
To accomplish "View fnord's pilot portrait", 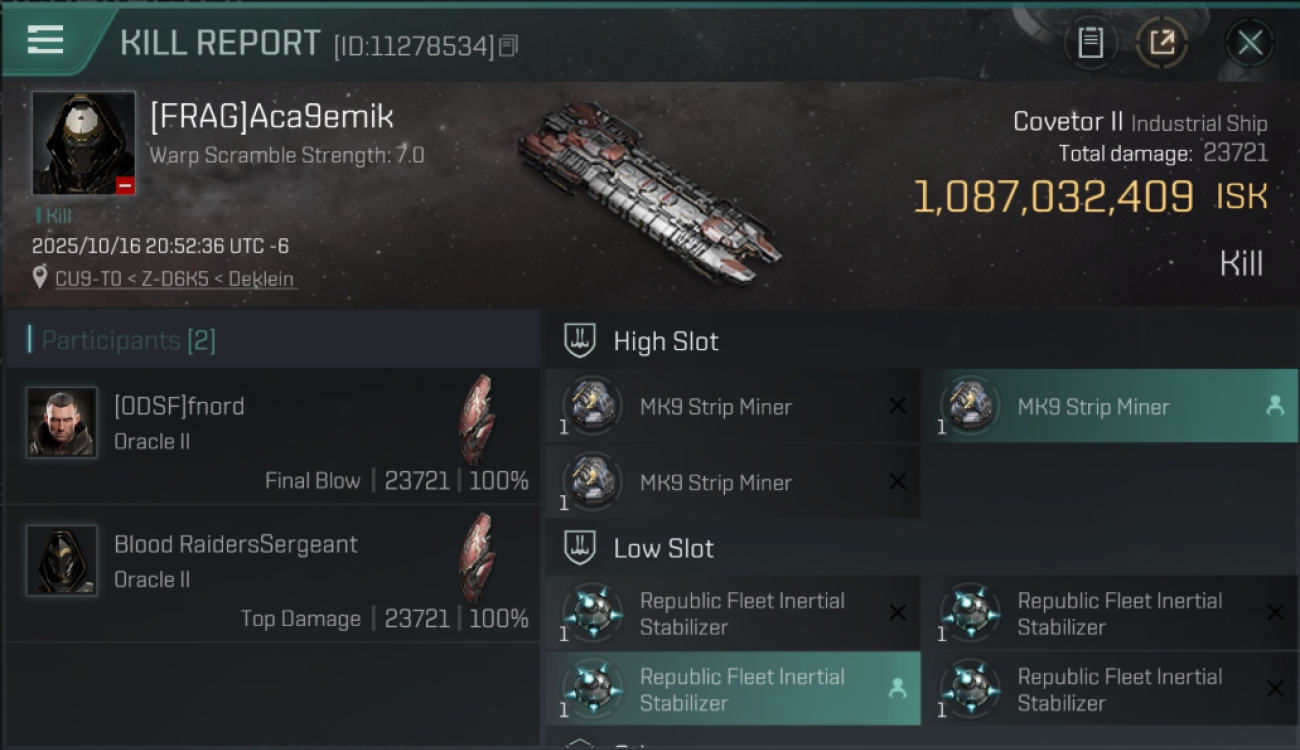I will pyautogui.click(x=62, y=422).
